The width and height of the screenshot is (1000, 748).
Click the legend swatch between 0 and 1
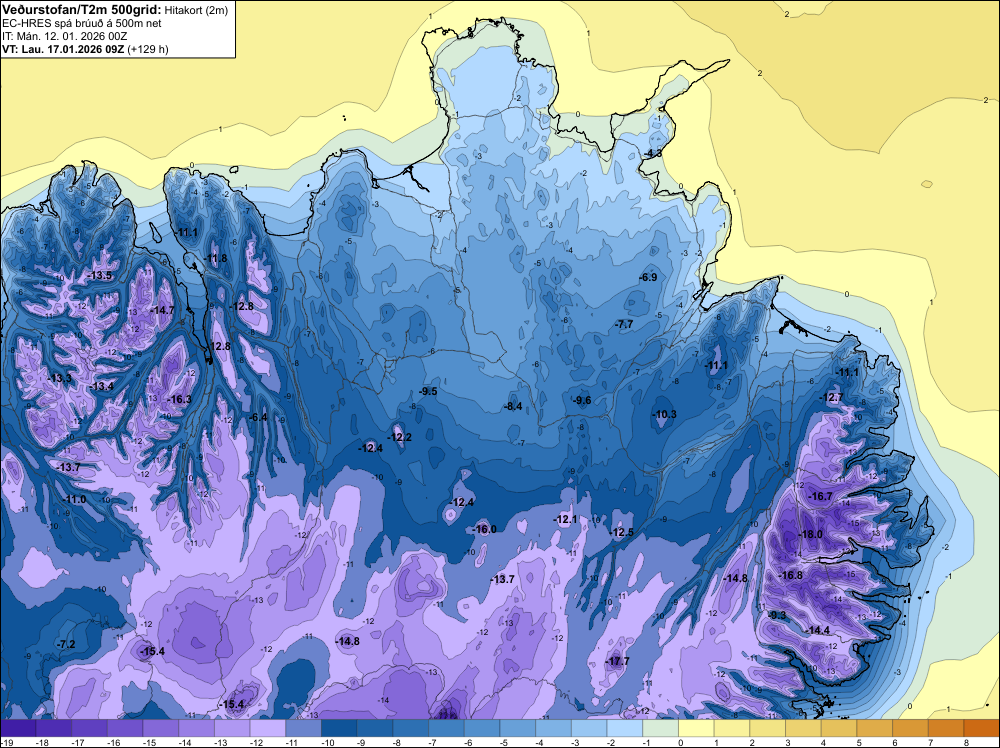click(696, 728)
